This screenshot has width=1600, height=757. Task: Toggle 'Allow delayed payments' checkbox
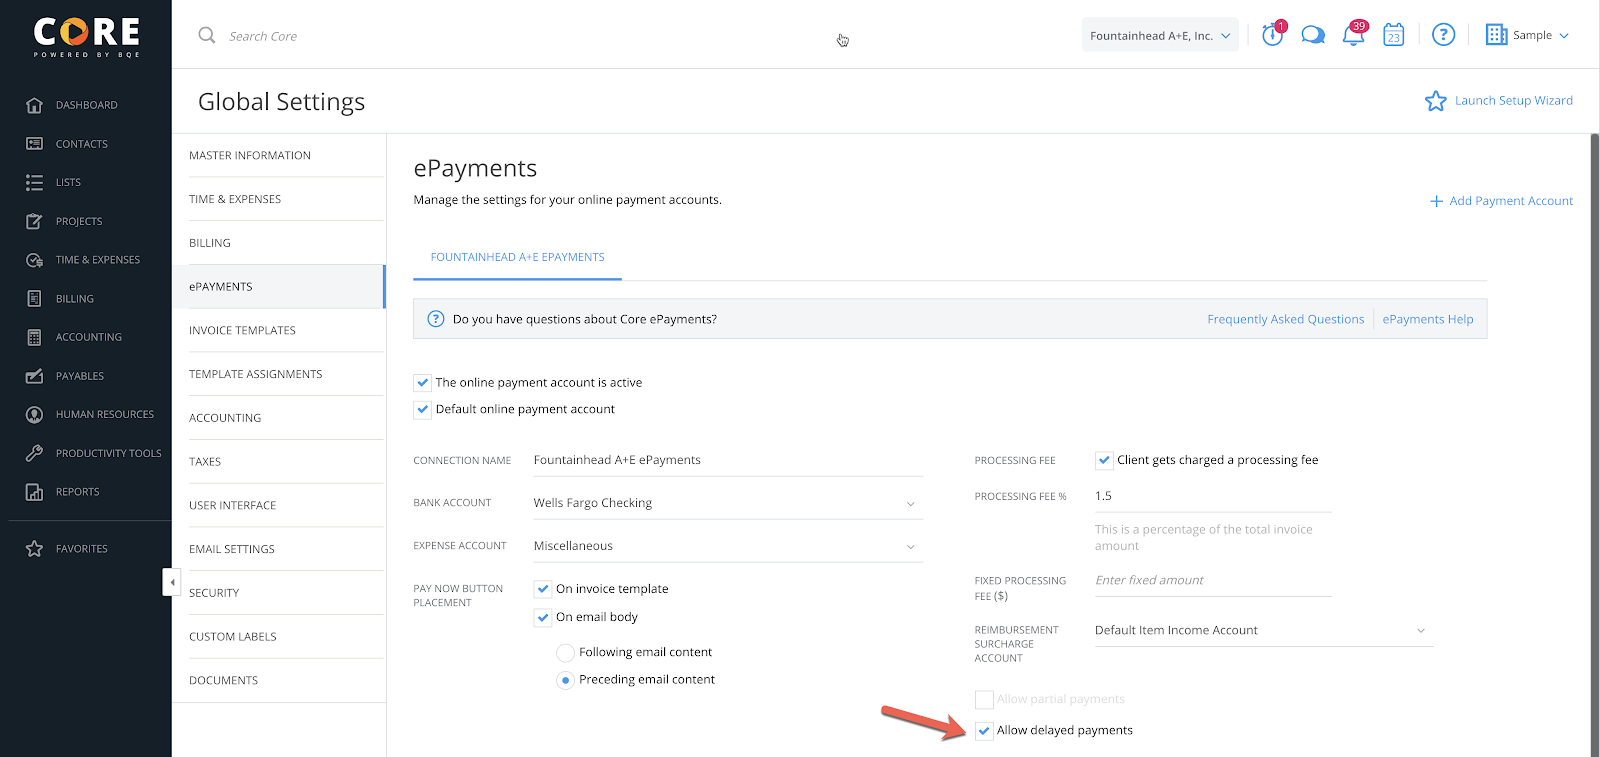[984, 730]
